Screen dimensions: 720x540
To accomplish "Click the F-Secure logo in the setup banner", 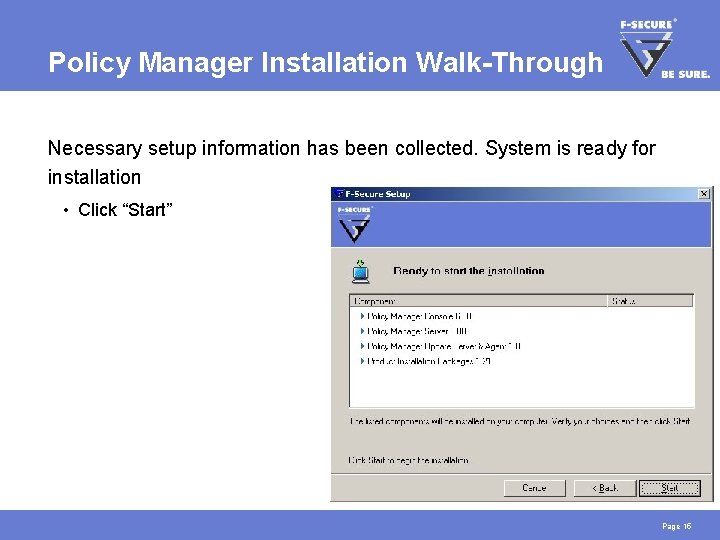I will [354, 224].
